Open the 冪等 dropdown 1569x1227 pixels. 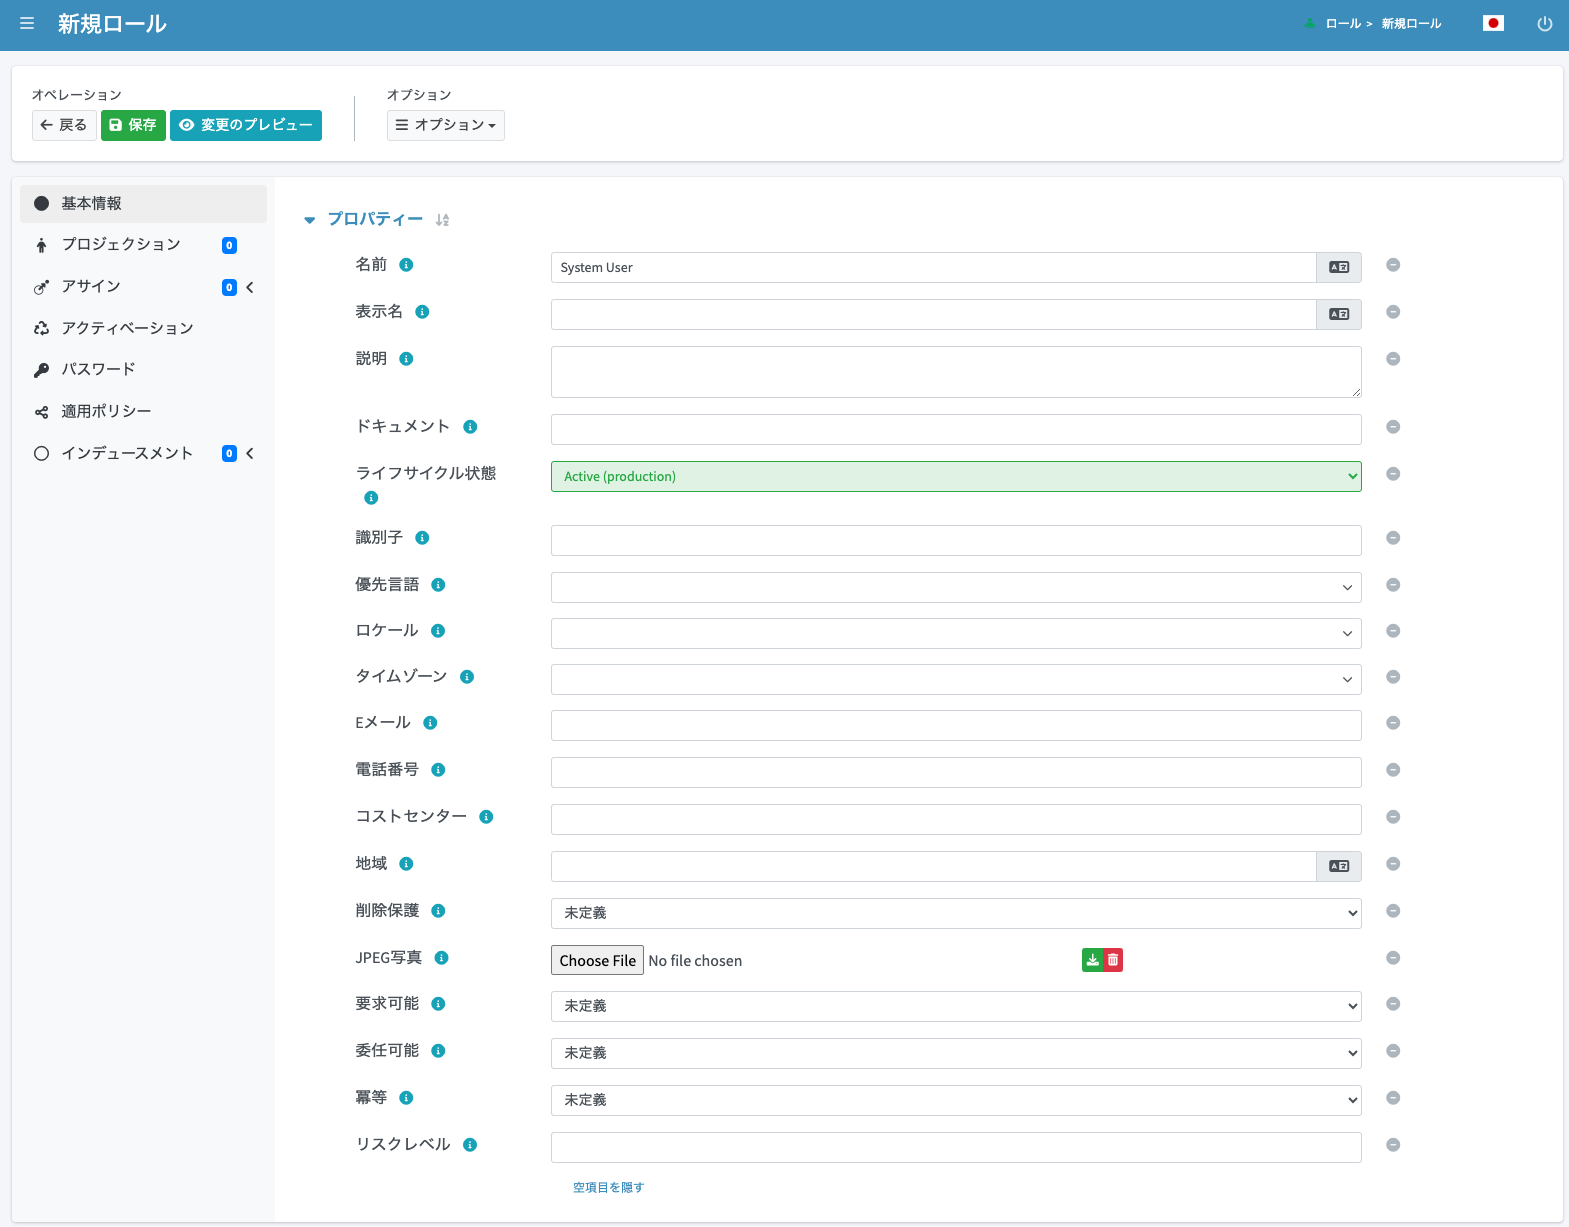pyautogui.click(x=956, y=1100)
